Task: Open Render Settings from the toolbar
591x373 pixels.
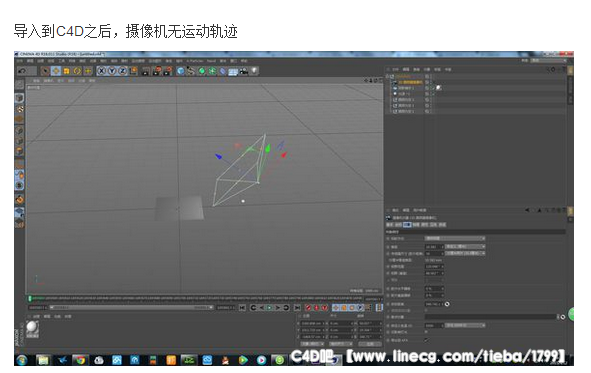Action: 168,71
